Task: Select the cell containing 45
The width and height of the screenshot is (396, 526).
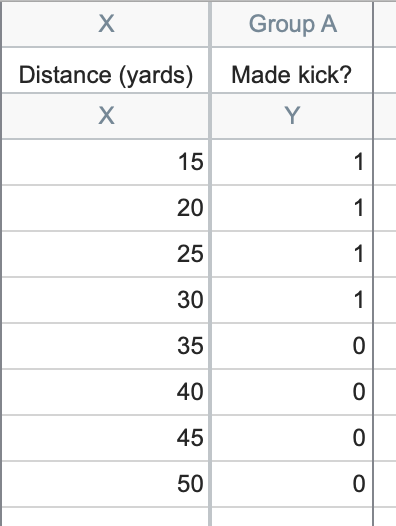Action: click(105, 438)
